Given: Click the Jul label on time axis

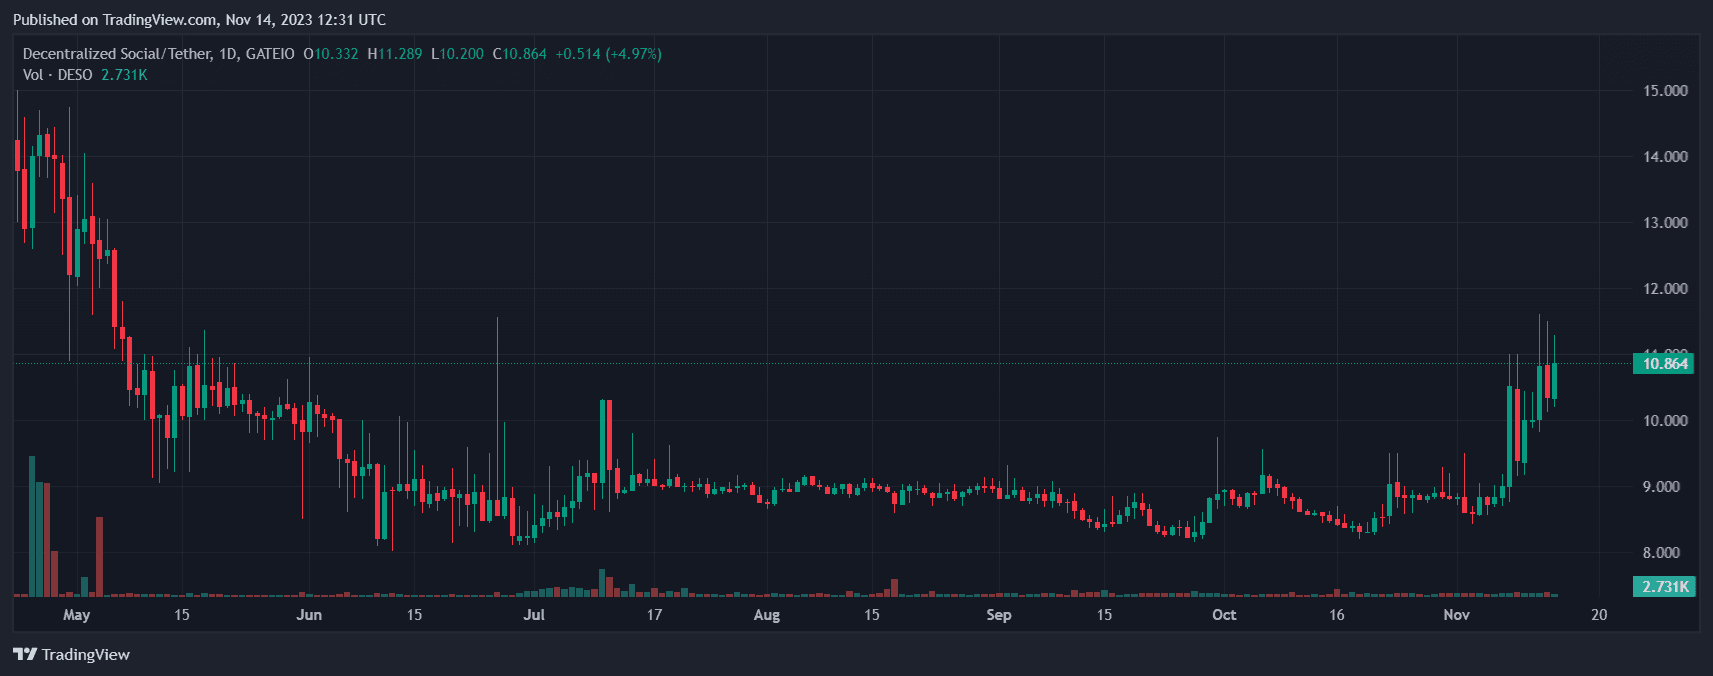Looking at the screenshot, I should 534,615.
